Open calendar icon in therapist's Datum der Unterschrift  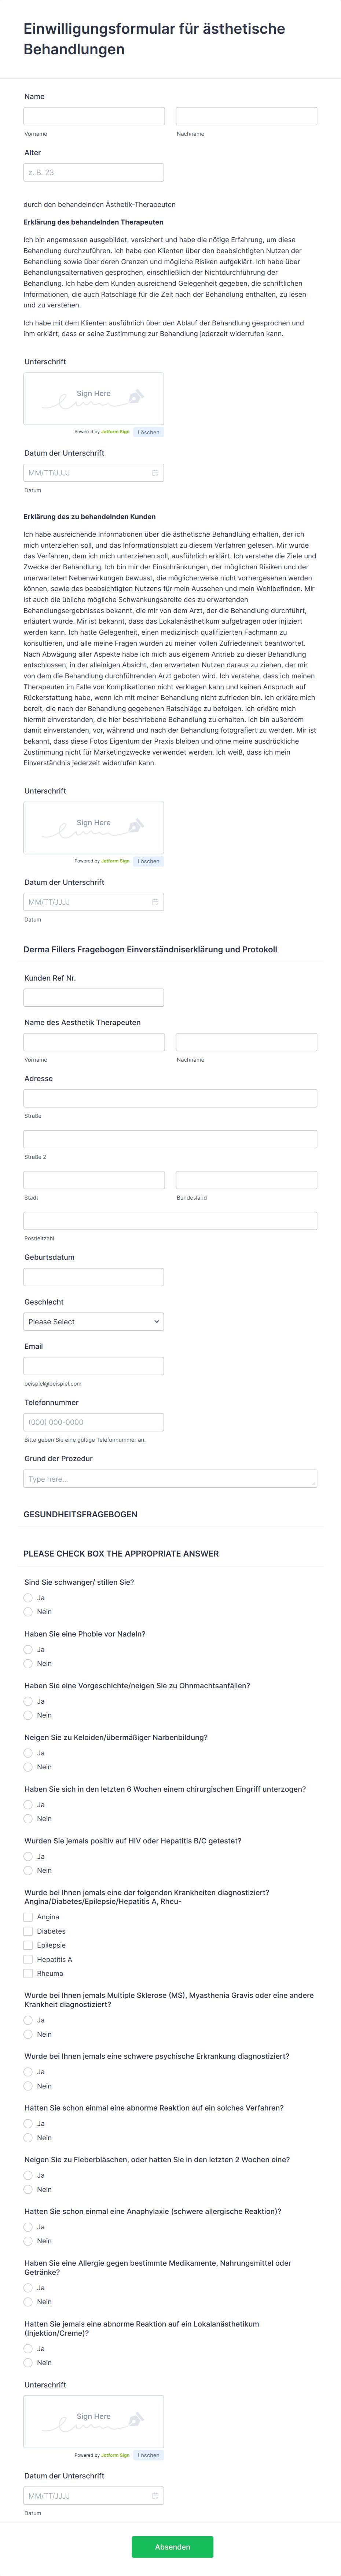point(155,473)
